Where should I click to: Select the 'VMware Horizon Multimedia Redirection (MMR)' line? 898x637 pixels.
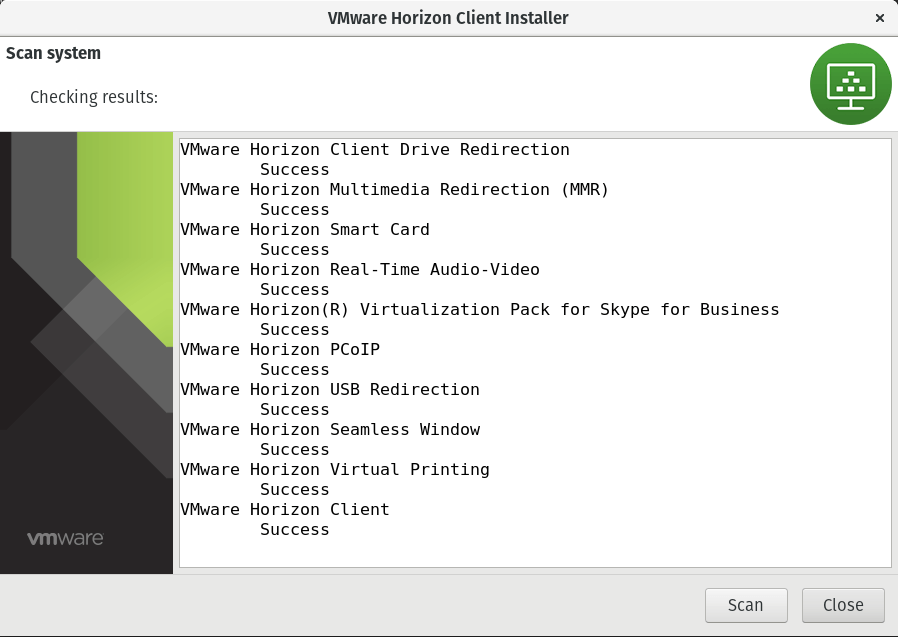point(395,190)
